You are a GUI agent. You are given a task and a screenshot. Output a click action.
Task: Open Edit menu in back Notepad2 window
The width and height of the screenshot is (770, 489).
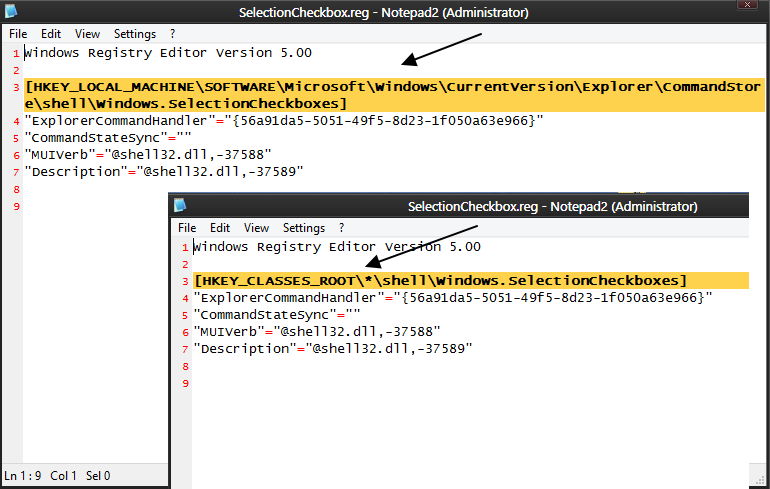(51, 34)
